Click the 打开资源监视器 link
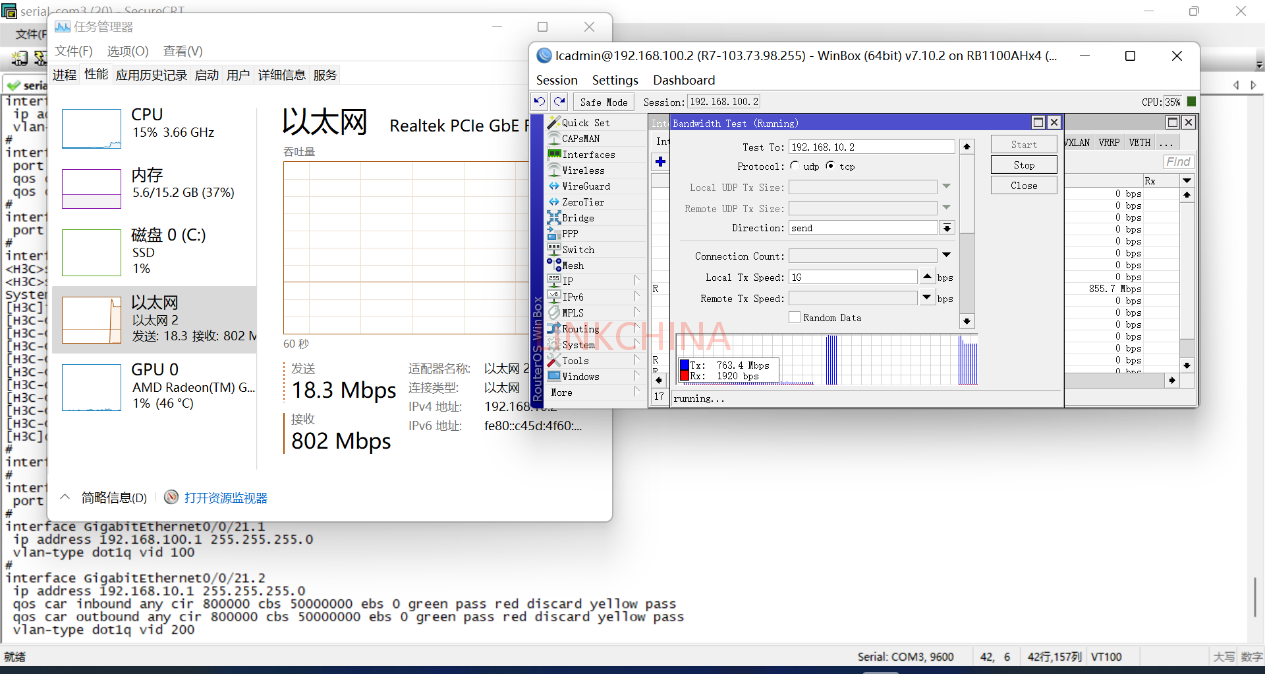The width and height of the screenshot is (1265, 674). pos(225,498)
